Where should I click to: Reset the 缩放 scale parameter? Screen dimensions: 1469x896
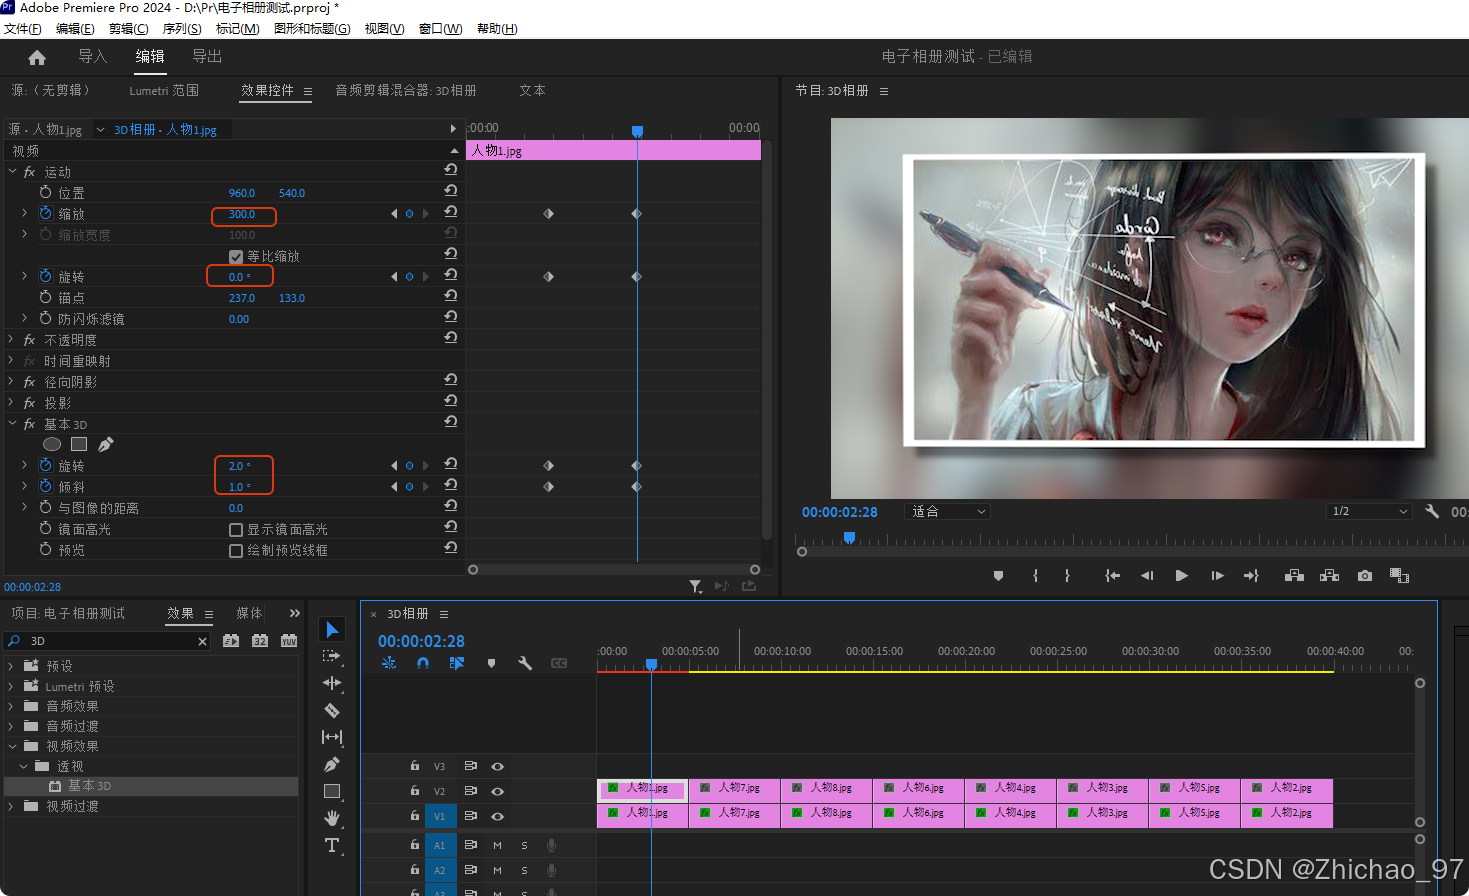[x=451, y=211]
